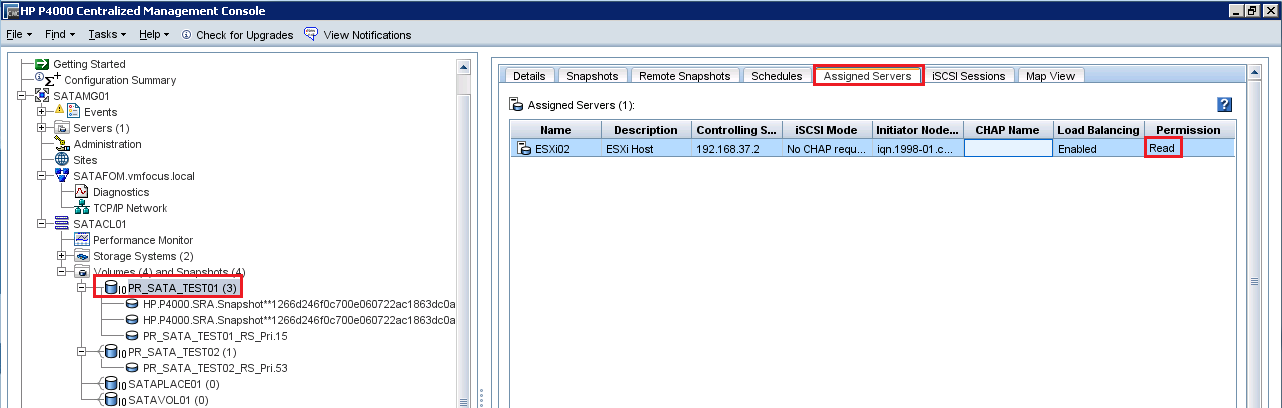1282x408 pixels.
Task: Collapse the SATAMG01 management group node
Action: pyautogui.click(x=22, y=96)
